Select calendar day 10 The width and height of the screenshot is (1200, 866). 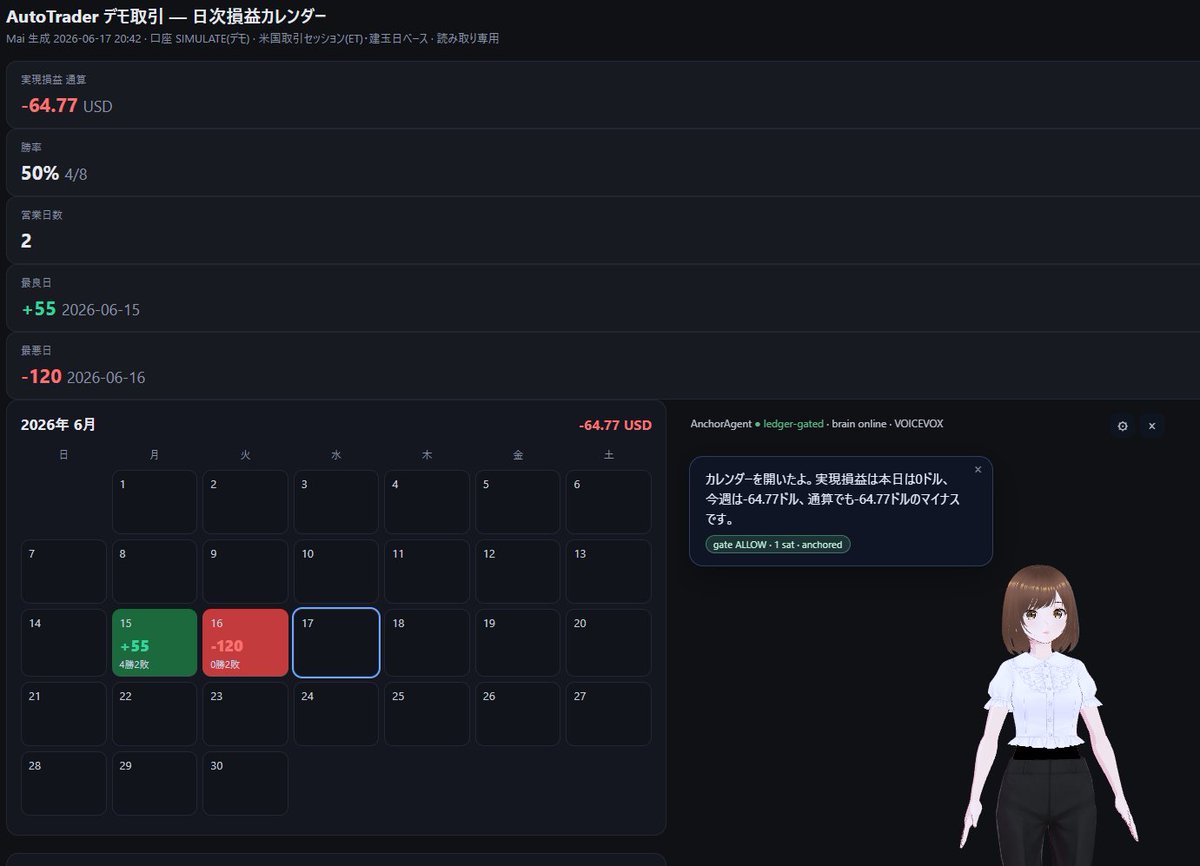tap(336, 571)
